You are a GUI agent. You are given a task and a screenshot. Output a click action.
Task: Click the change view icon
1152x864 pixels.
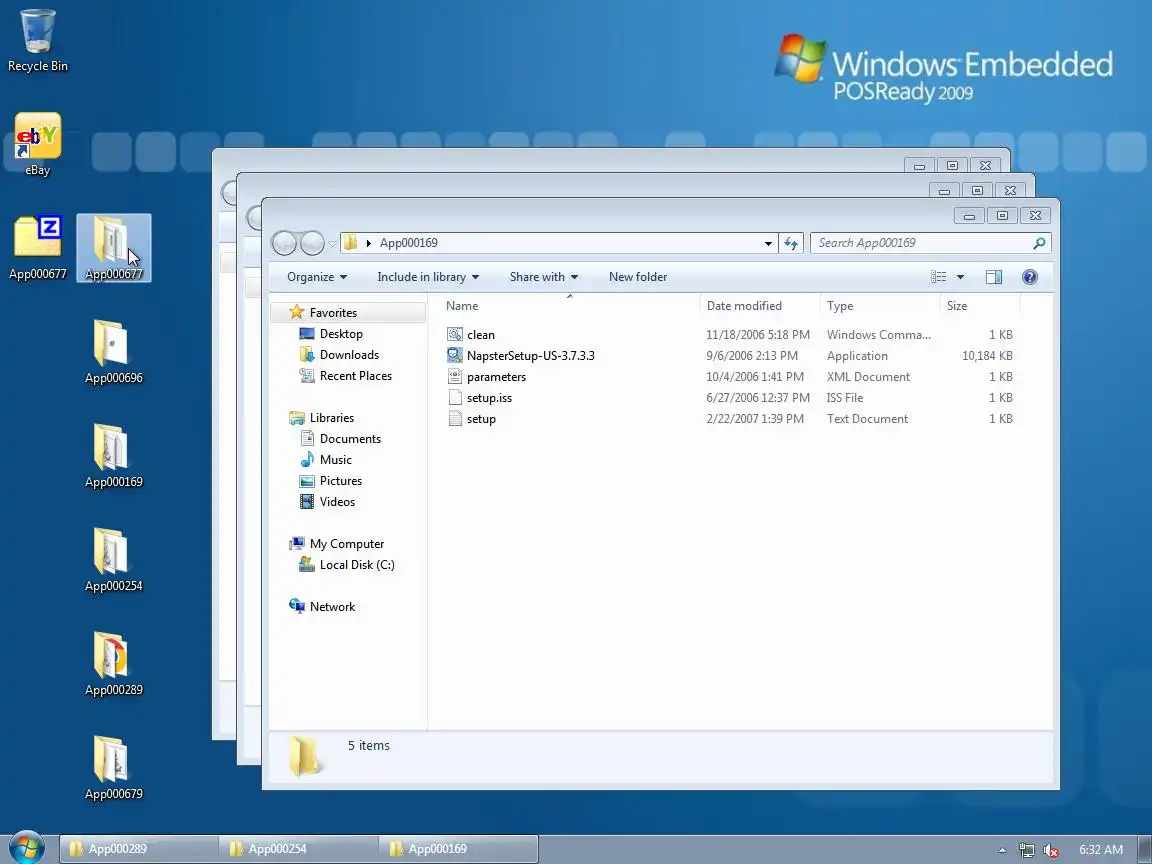click(938, 277)
